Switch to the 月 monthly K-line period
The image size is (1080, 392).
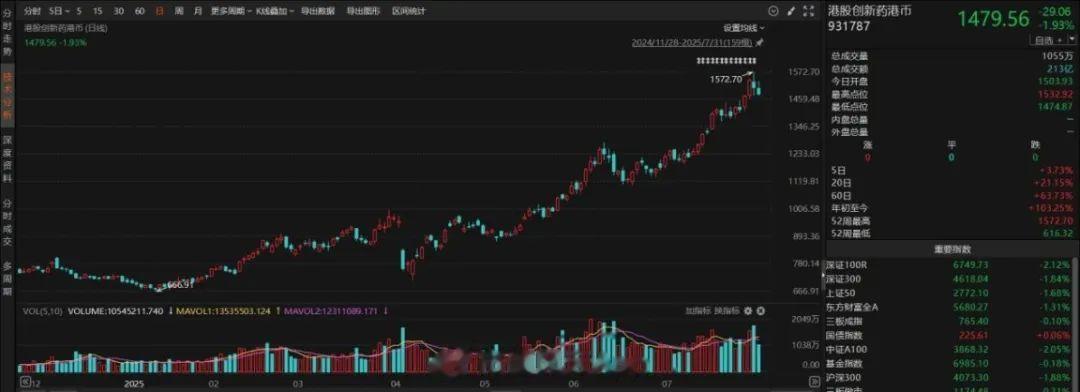click(198, 11)
